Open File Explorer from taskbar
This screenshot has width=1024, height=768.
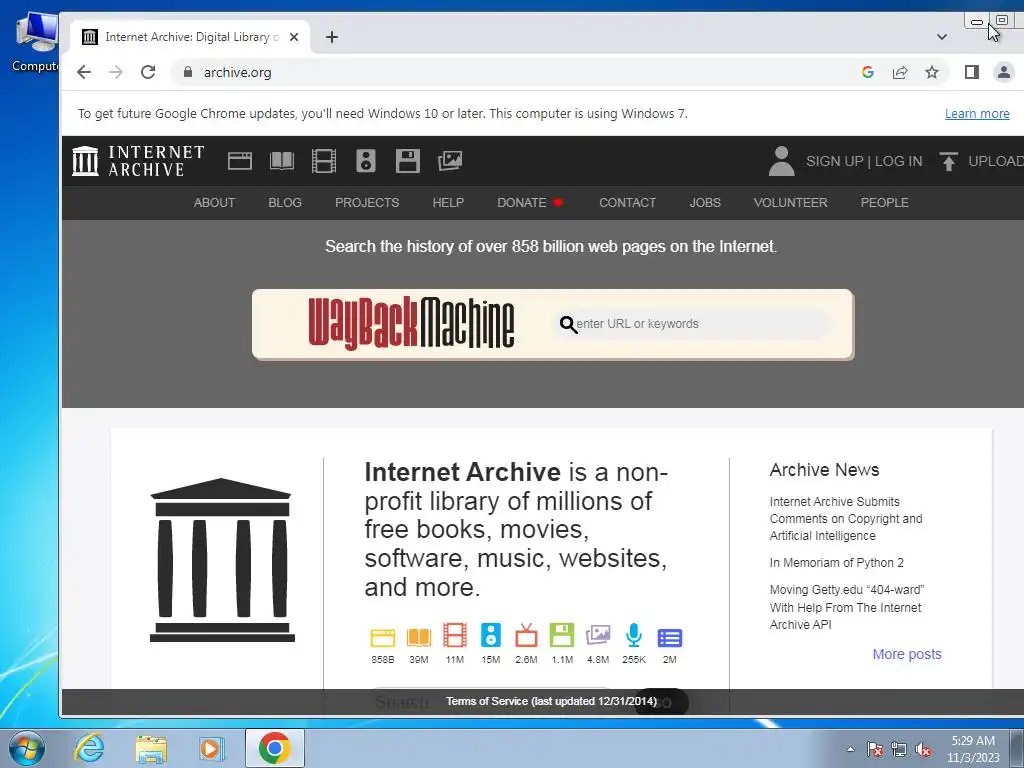151,748
